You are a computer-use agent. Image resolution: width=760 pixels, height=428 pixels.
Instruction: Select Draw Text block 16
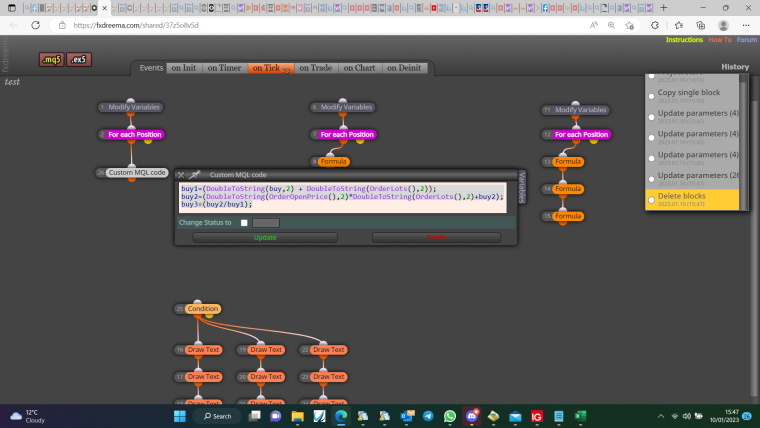(x=198, y=349)
